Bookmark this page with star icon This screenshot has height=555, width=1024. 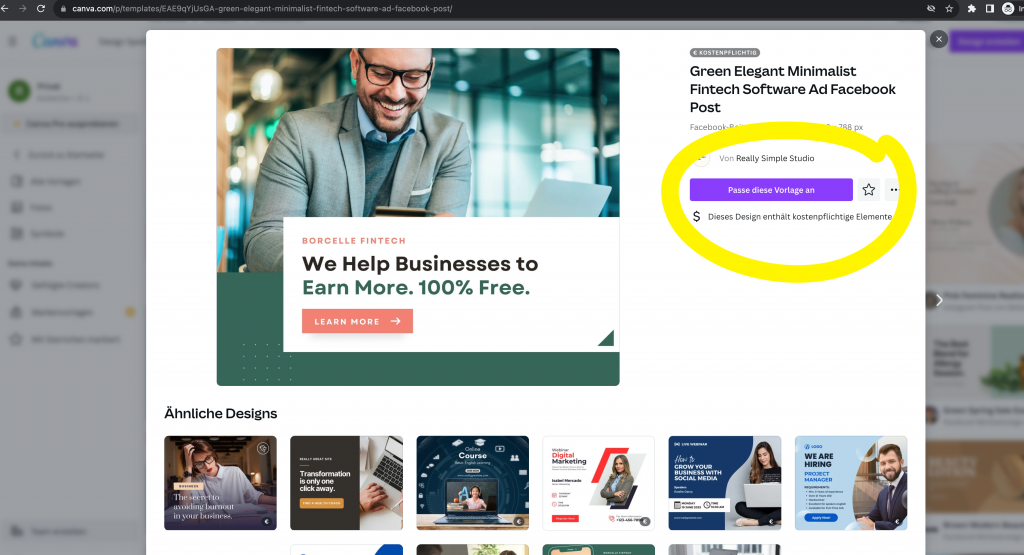click(949, 8)
